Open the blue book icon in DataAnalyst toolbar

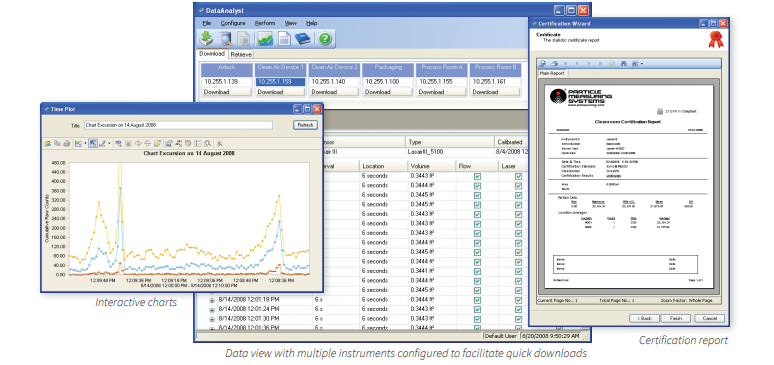303,39
